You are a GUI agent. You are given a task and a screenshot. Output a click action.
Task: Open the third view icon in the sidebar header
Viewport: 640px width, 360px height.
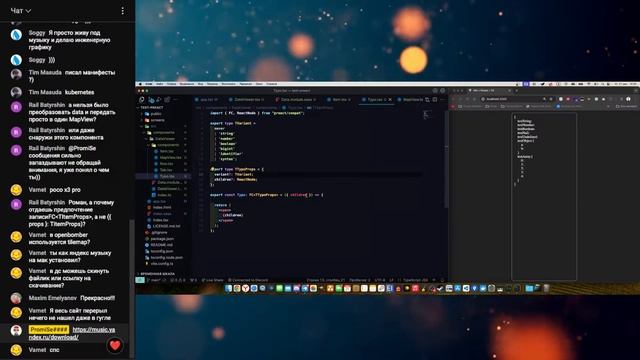[159, 100]
